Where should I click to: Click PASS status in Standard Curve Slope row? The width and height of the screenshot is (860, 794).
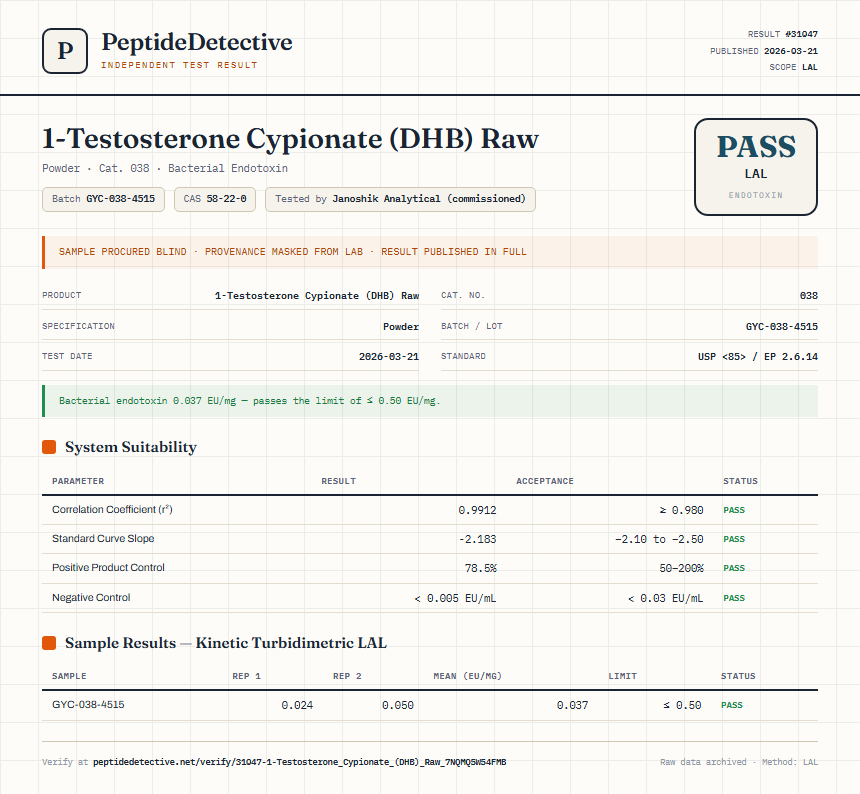click(734, 539)
